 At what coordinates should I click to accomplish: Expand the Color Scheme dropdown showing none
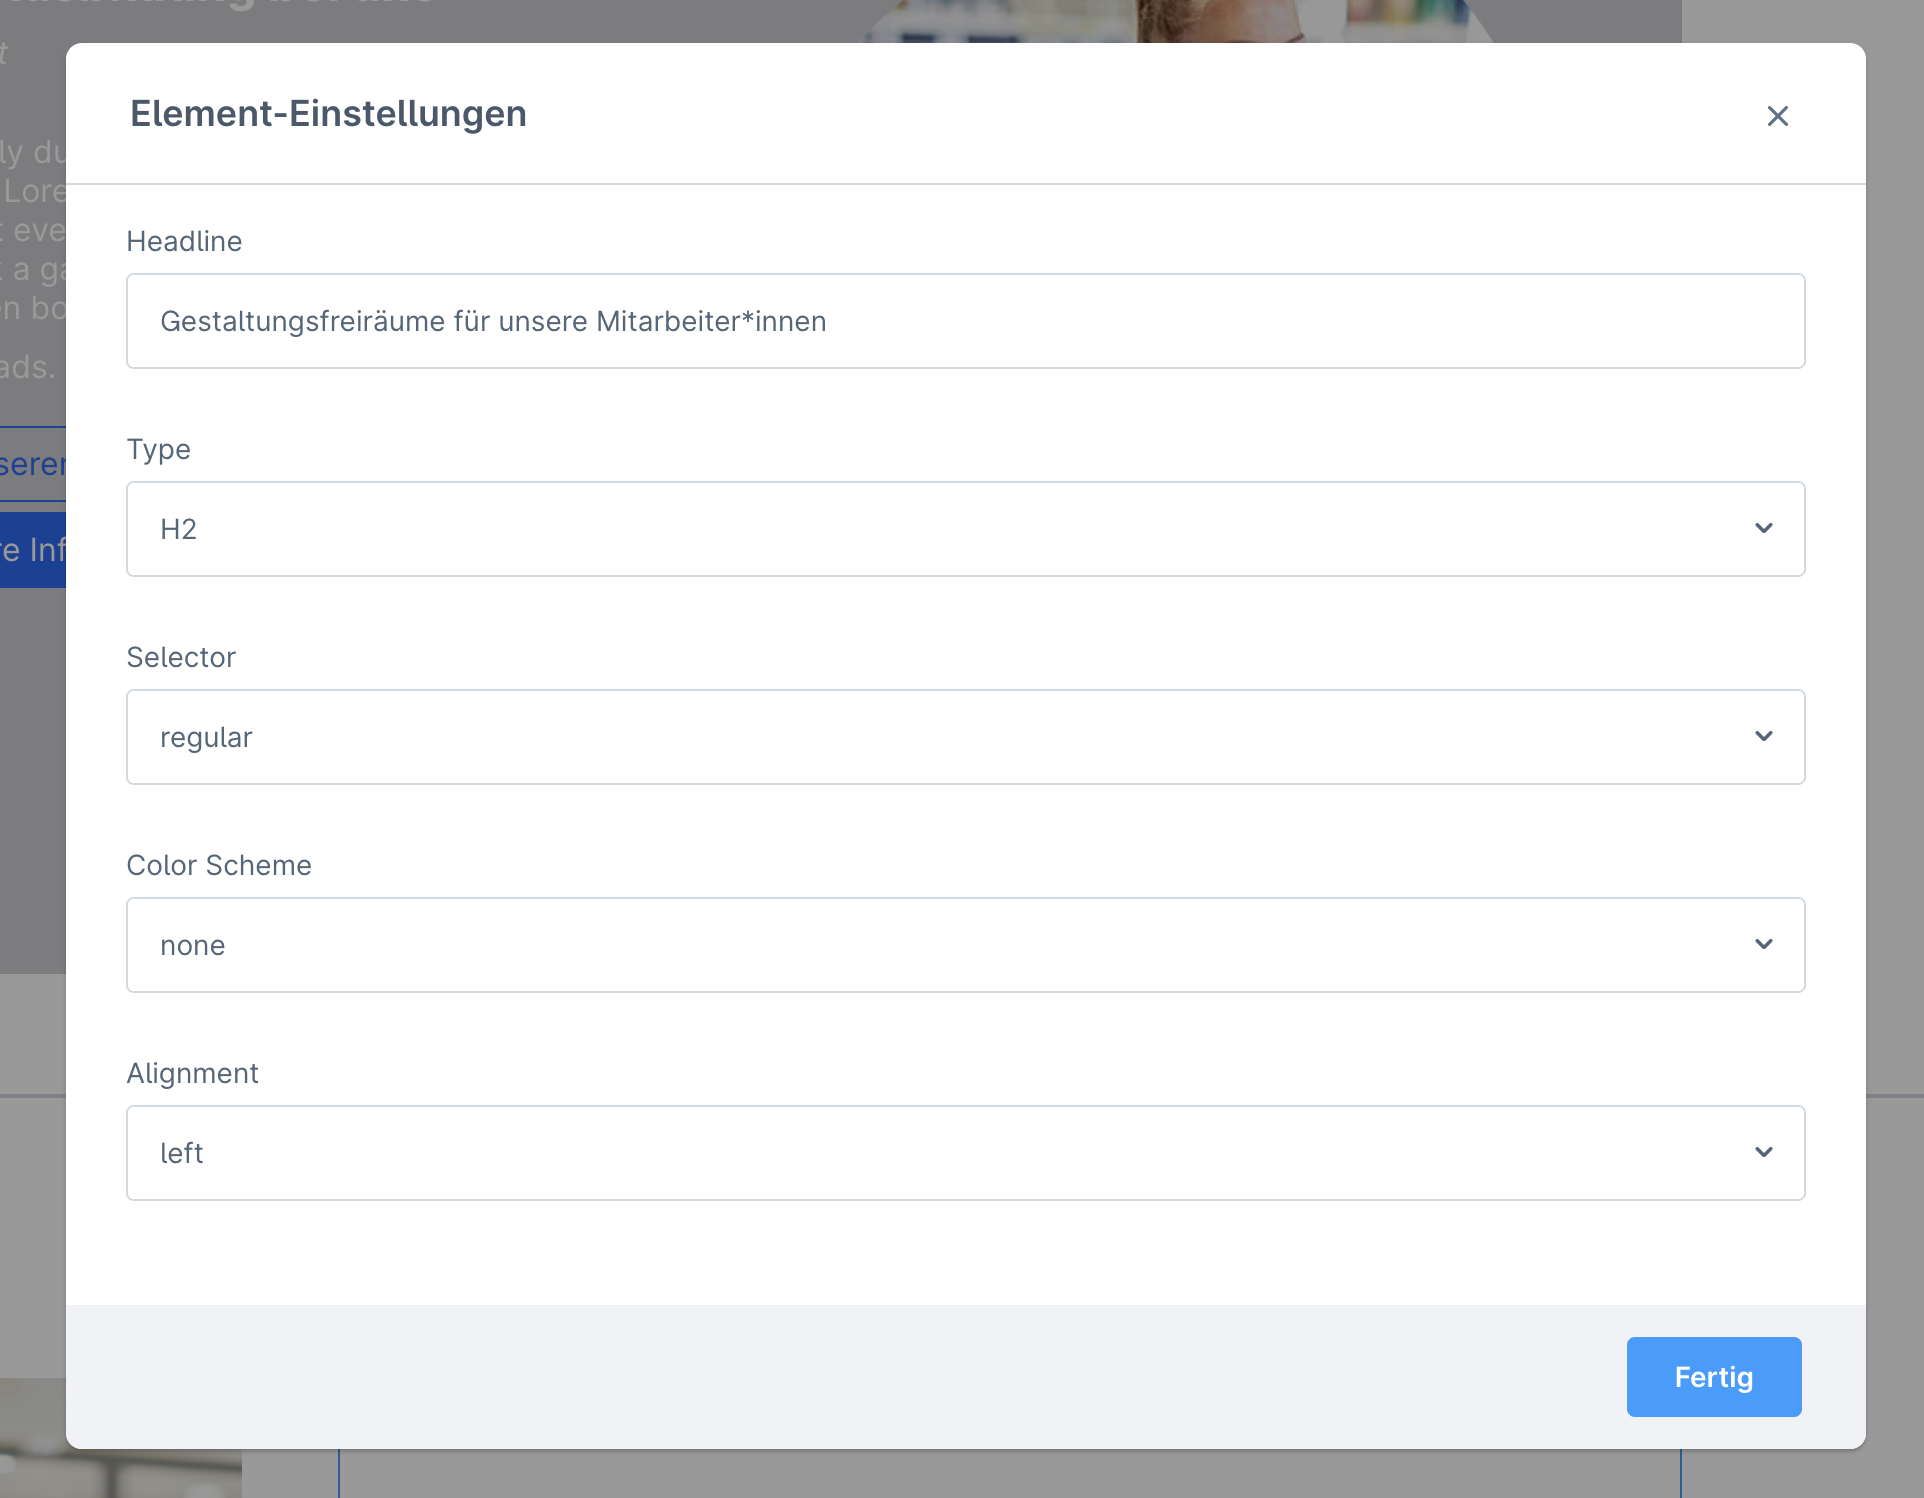pyautogui.click(x=965, y=945)
